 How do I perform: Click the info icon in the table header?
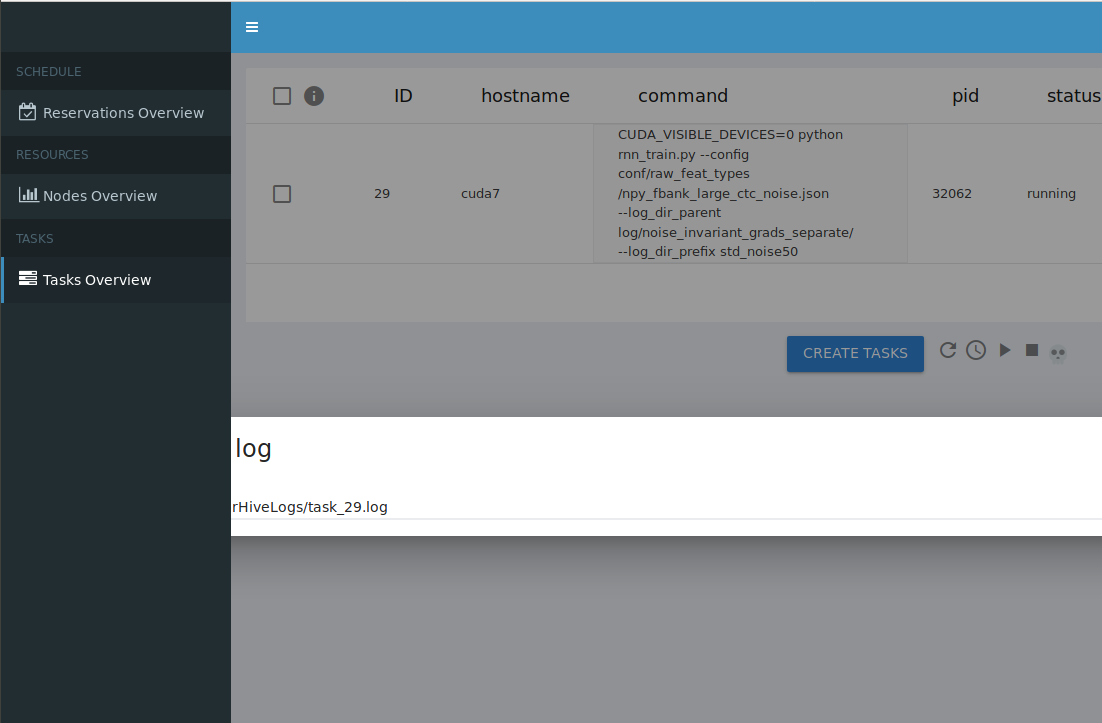(x=313, y=96)
